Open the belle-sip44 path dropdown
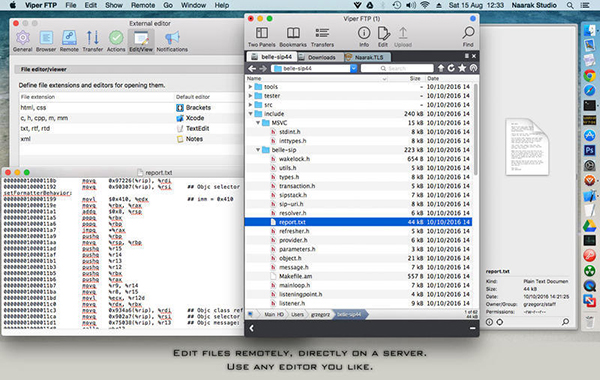 (354, 68)
